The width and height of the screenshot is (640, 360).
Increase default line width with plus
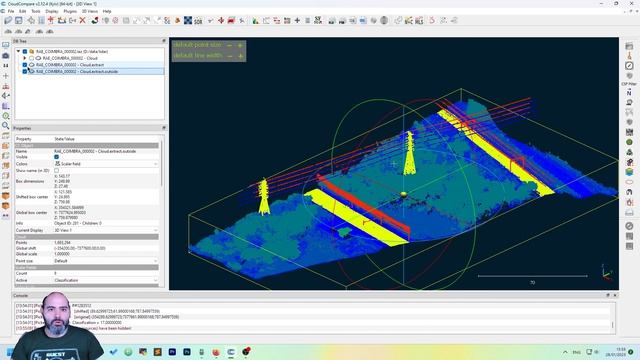(240, 56)
